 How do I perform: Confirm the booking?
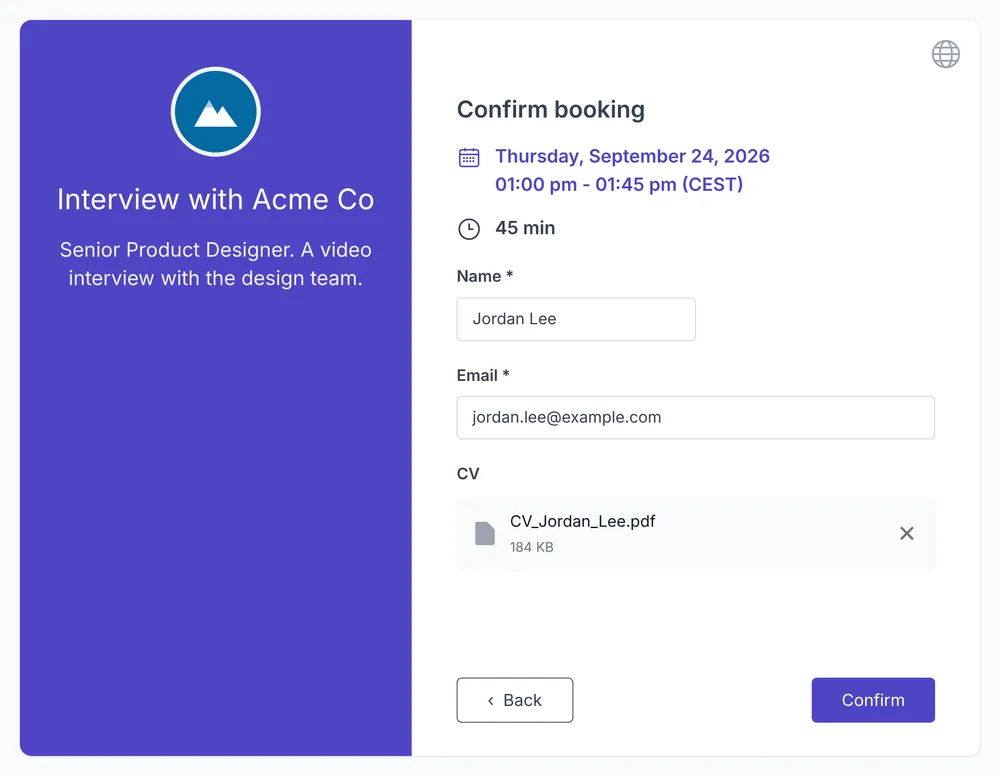click(x=872, y=699)
